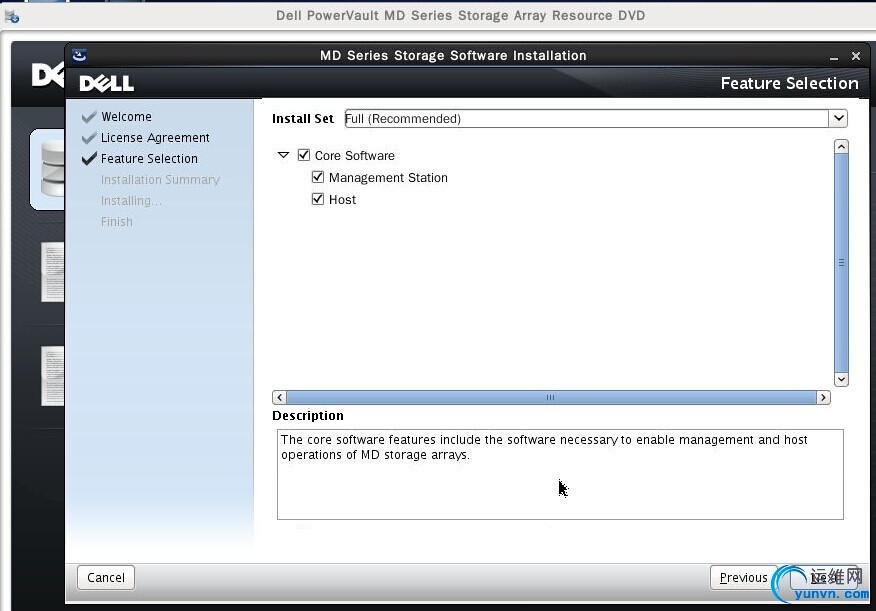The image size is (876, 611).
Task: Select the Management Station label
Action: tap(388, 178)
